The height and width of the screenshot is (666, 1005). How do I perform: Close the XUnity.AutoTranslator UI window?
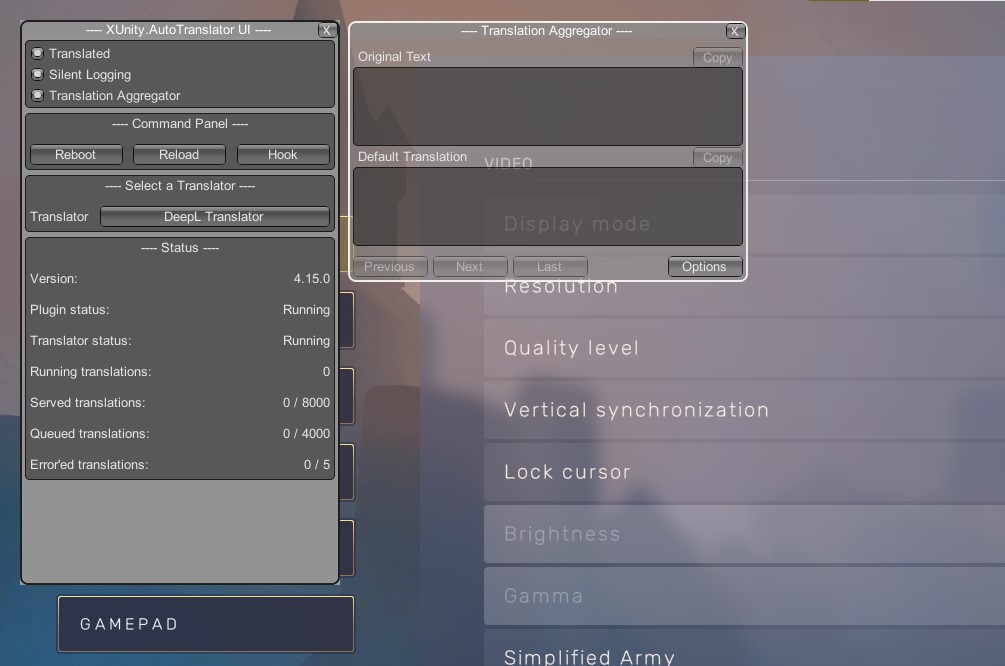point(326,30)
